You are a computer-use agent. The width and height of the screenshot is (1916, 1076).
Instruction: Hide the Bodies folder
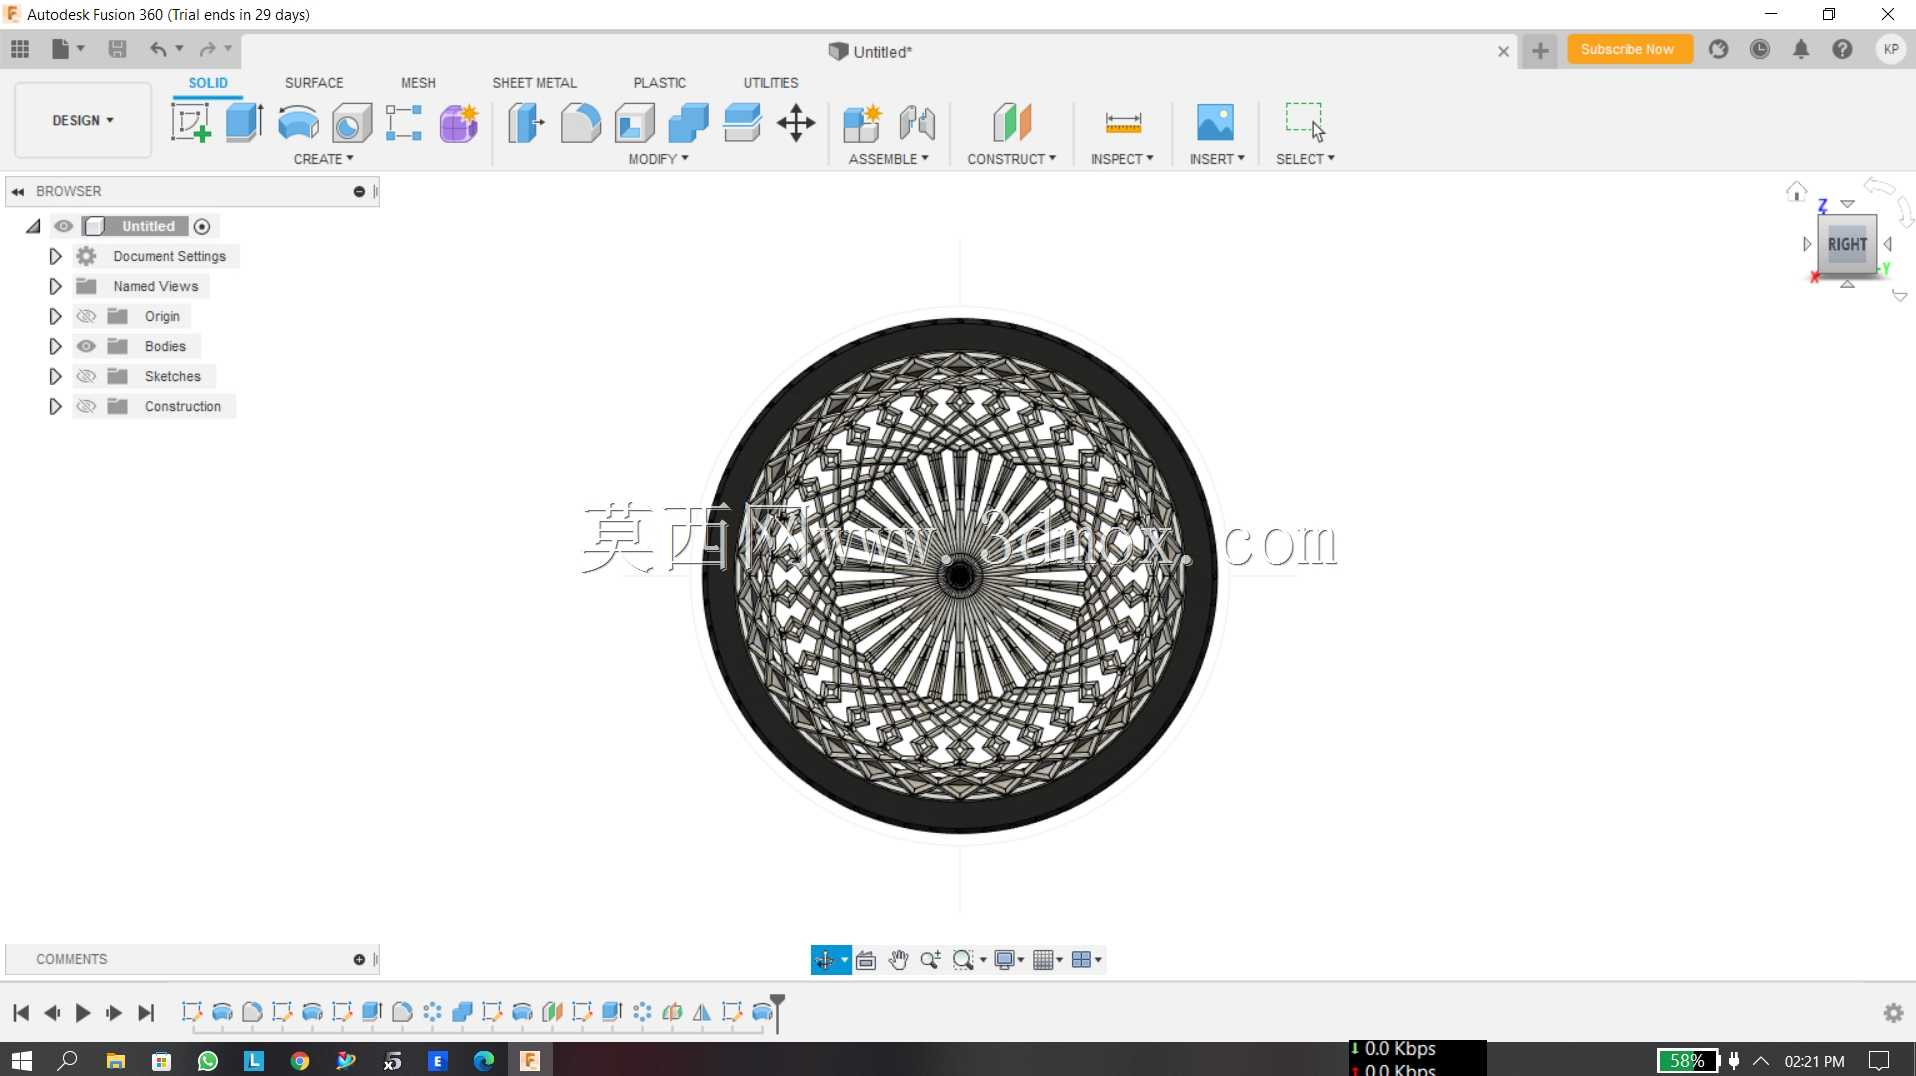pyautogui.click(x=86, y=346)
